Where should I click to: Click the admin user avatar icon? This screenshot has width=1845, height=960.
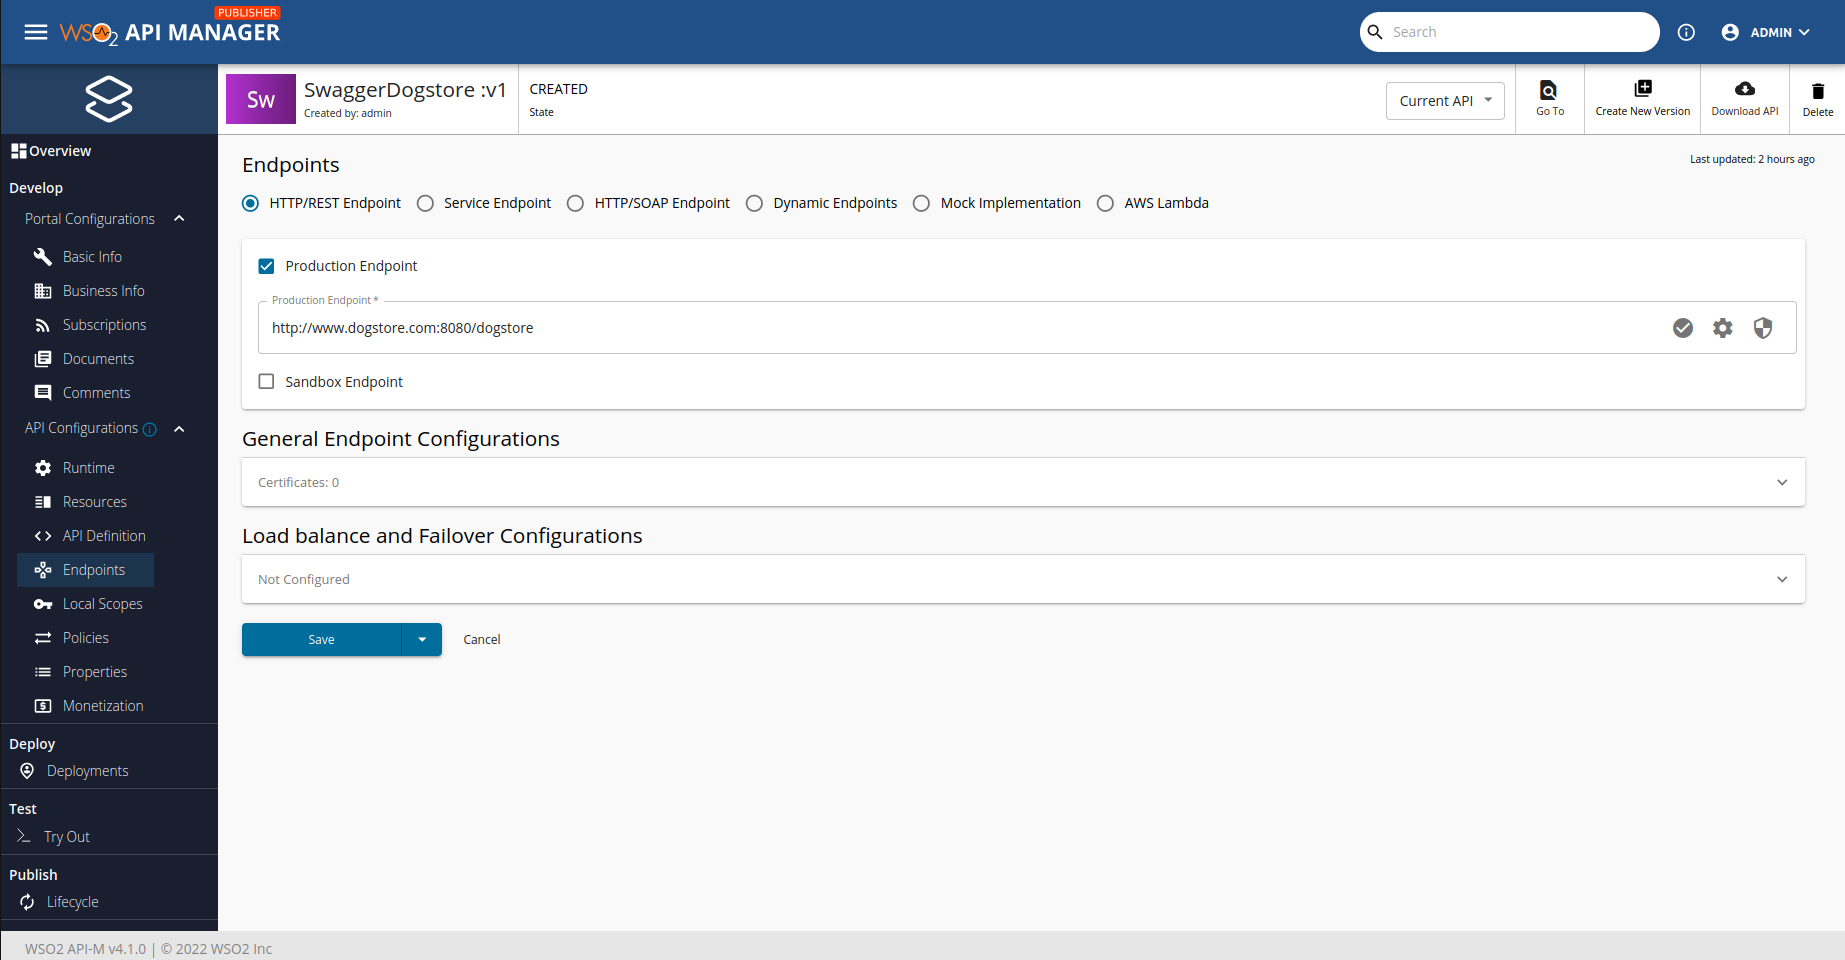point(1730,32)
